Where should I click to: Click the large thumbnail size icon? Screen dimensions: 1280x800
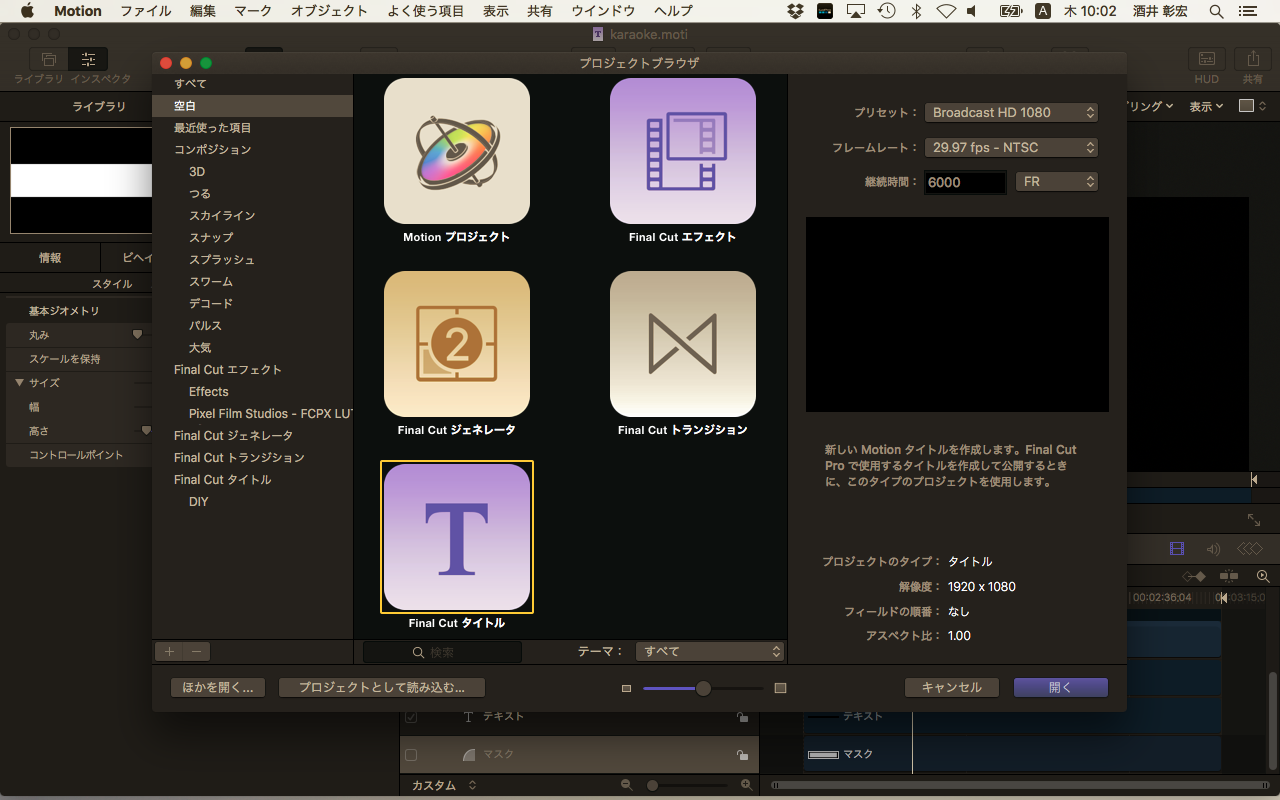781,688
